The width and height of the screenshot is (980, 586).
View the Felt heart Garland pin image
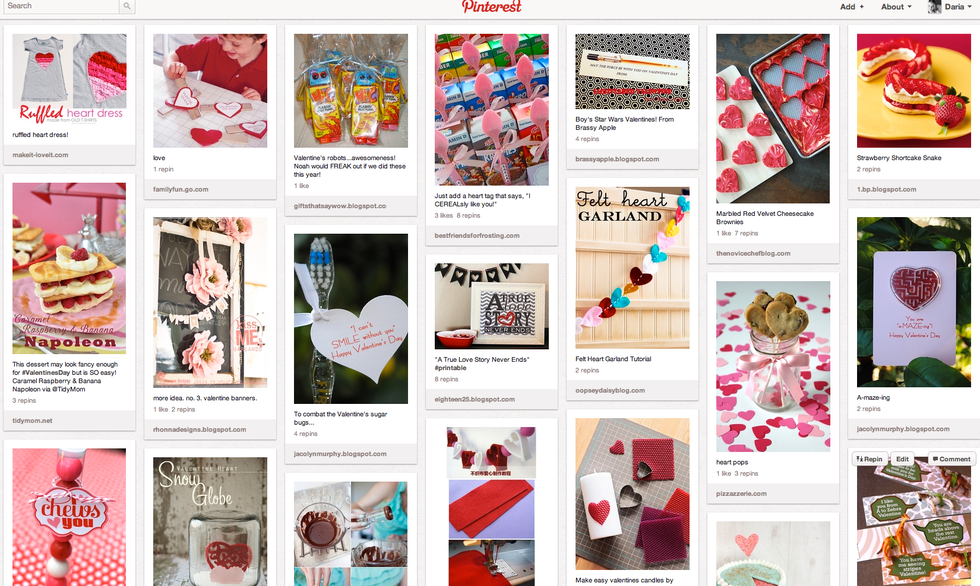click(632, 267)
